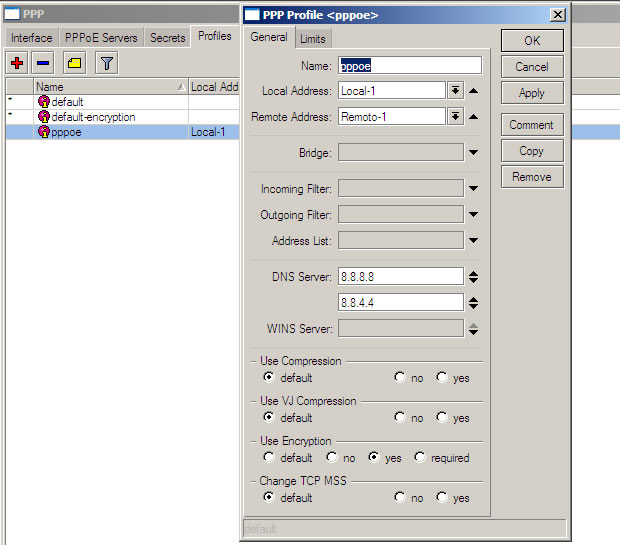Switch to the Secrets tab
Screen dimensions: 620x545
point(168,38)
